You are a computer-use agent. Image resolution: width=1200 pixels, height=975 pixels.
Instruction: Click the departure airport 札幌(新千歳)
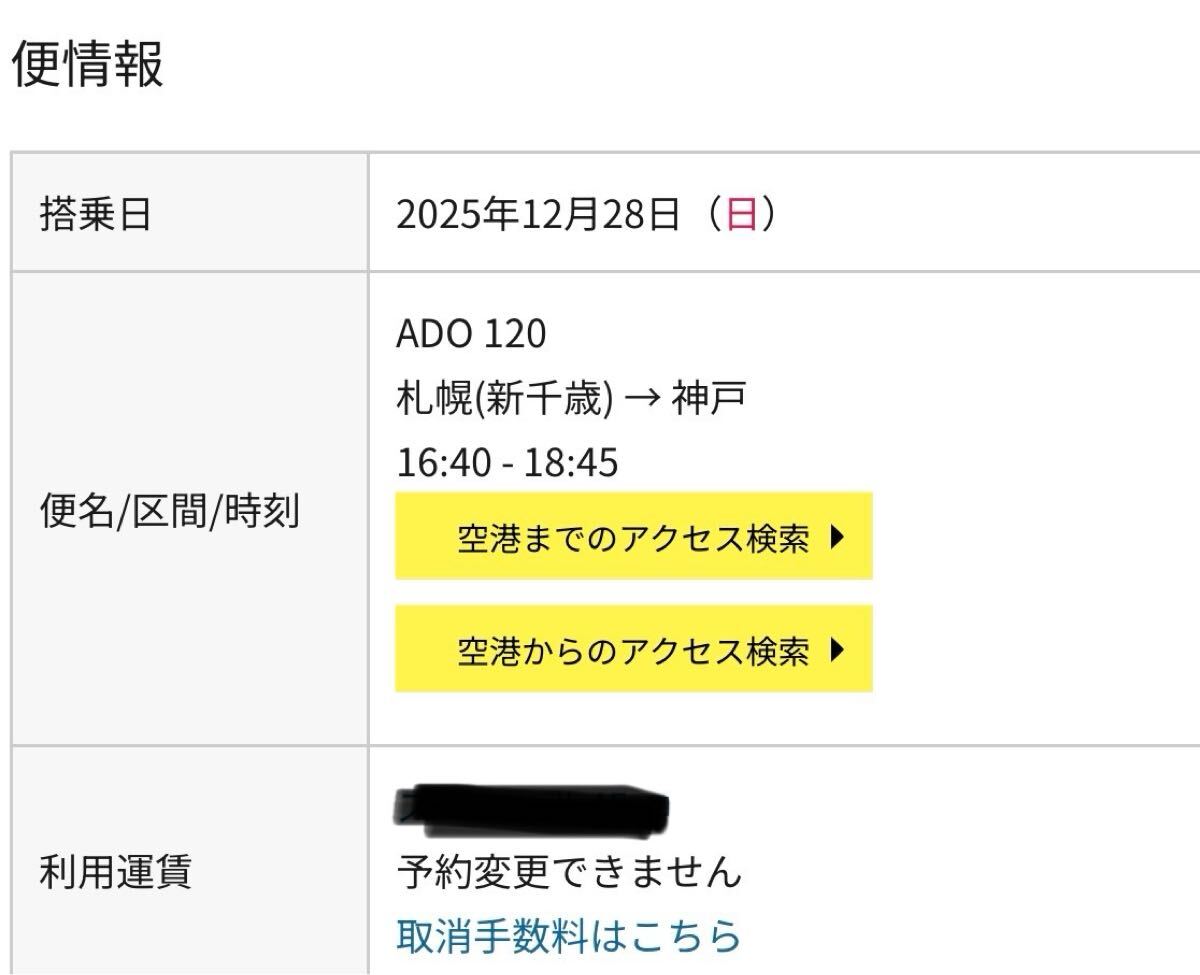coord(504,399)
